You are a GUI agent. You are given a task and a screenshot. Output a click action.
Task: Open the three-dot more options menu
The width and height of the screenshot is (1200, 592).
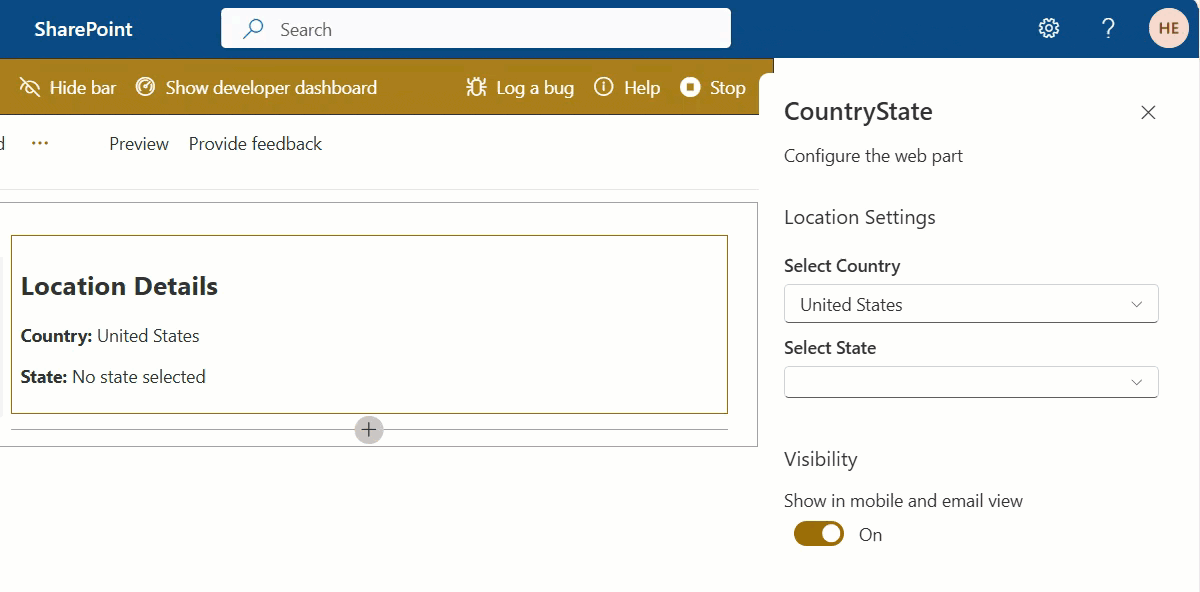tap(40, 143)
